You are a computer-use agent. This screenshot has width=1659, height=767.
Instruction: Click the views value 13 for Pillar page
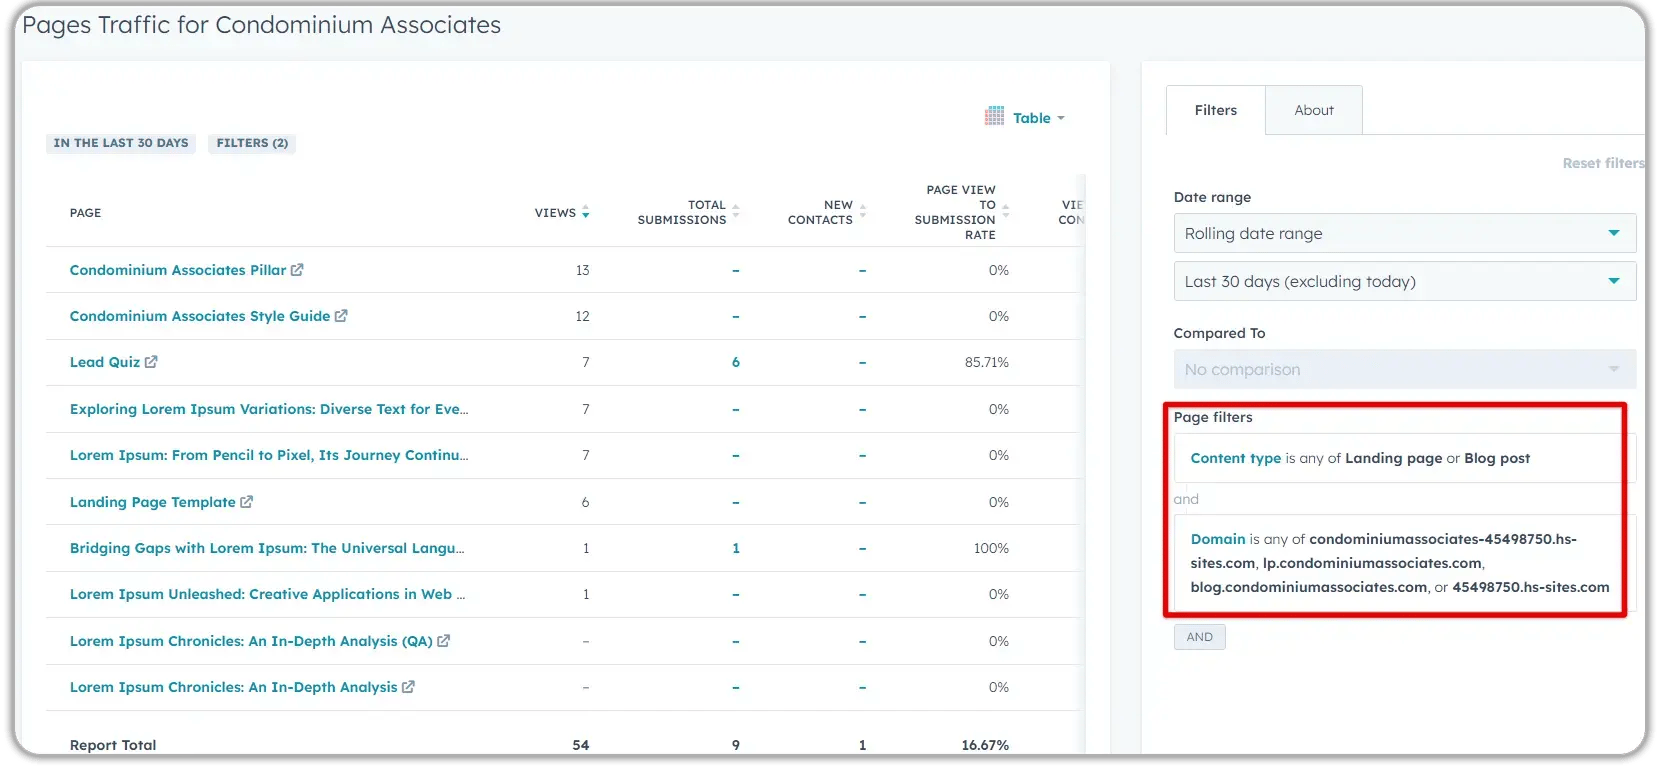pyautogui.click(x=583, y=270)
